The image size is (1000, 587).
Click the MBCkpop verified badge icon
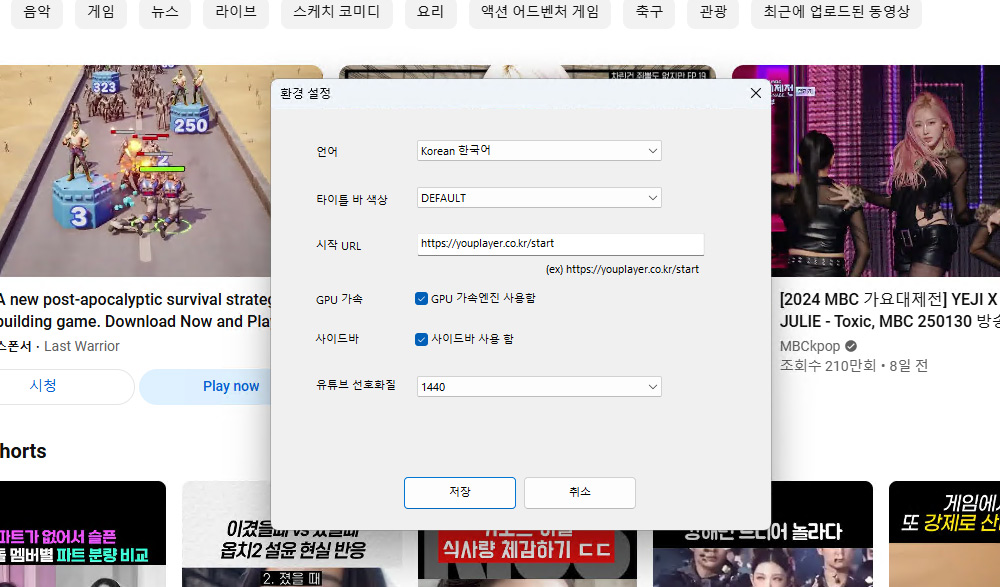(851, 346)
